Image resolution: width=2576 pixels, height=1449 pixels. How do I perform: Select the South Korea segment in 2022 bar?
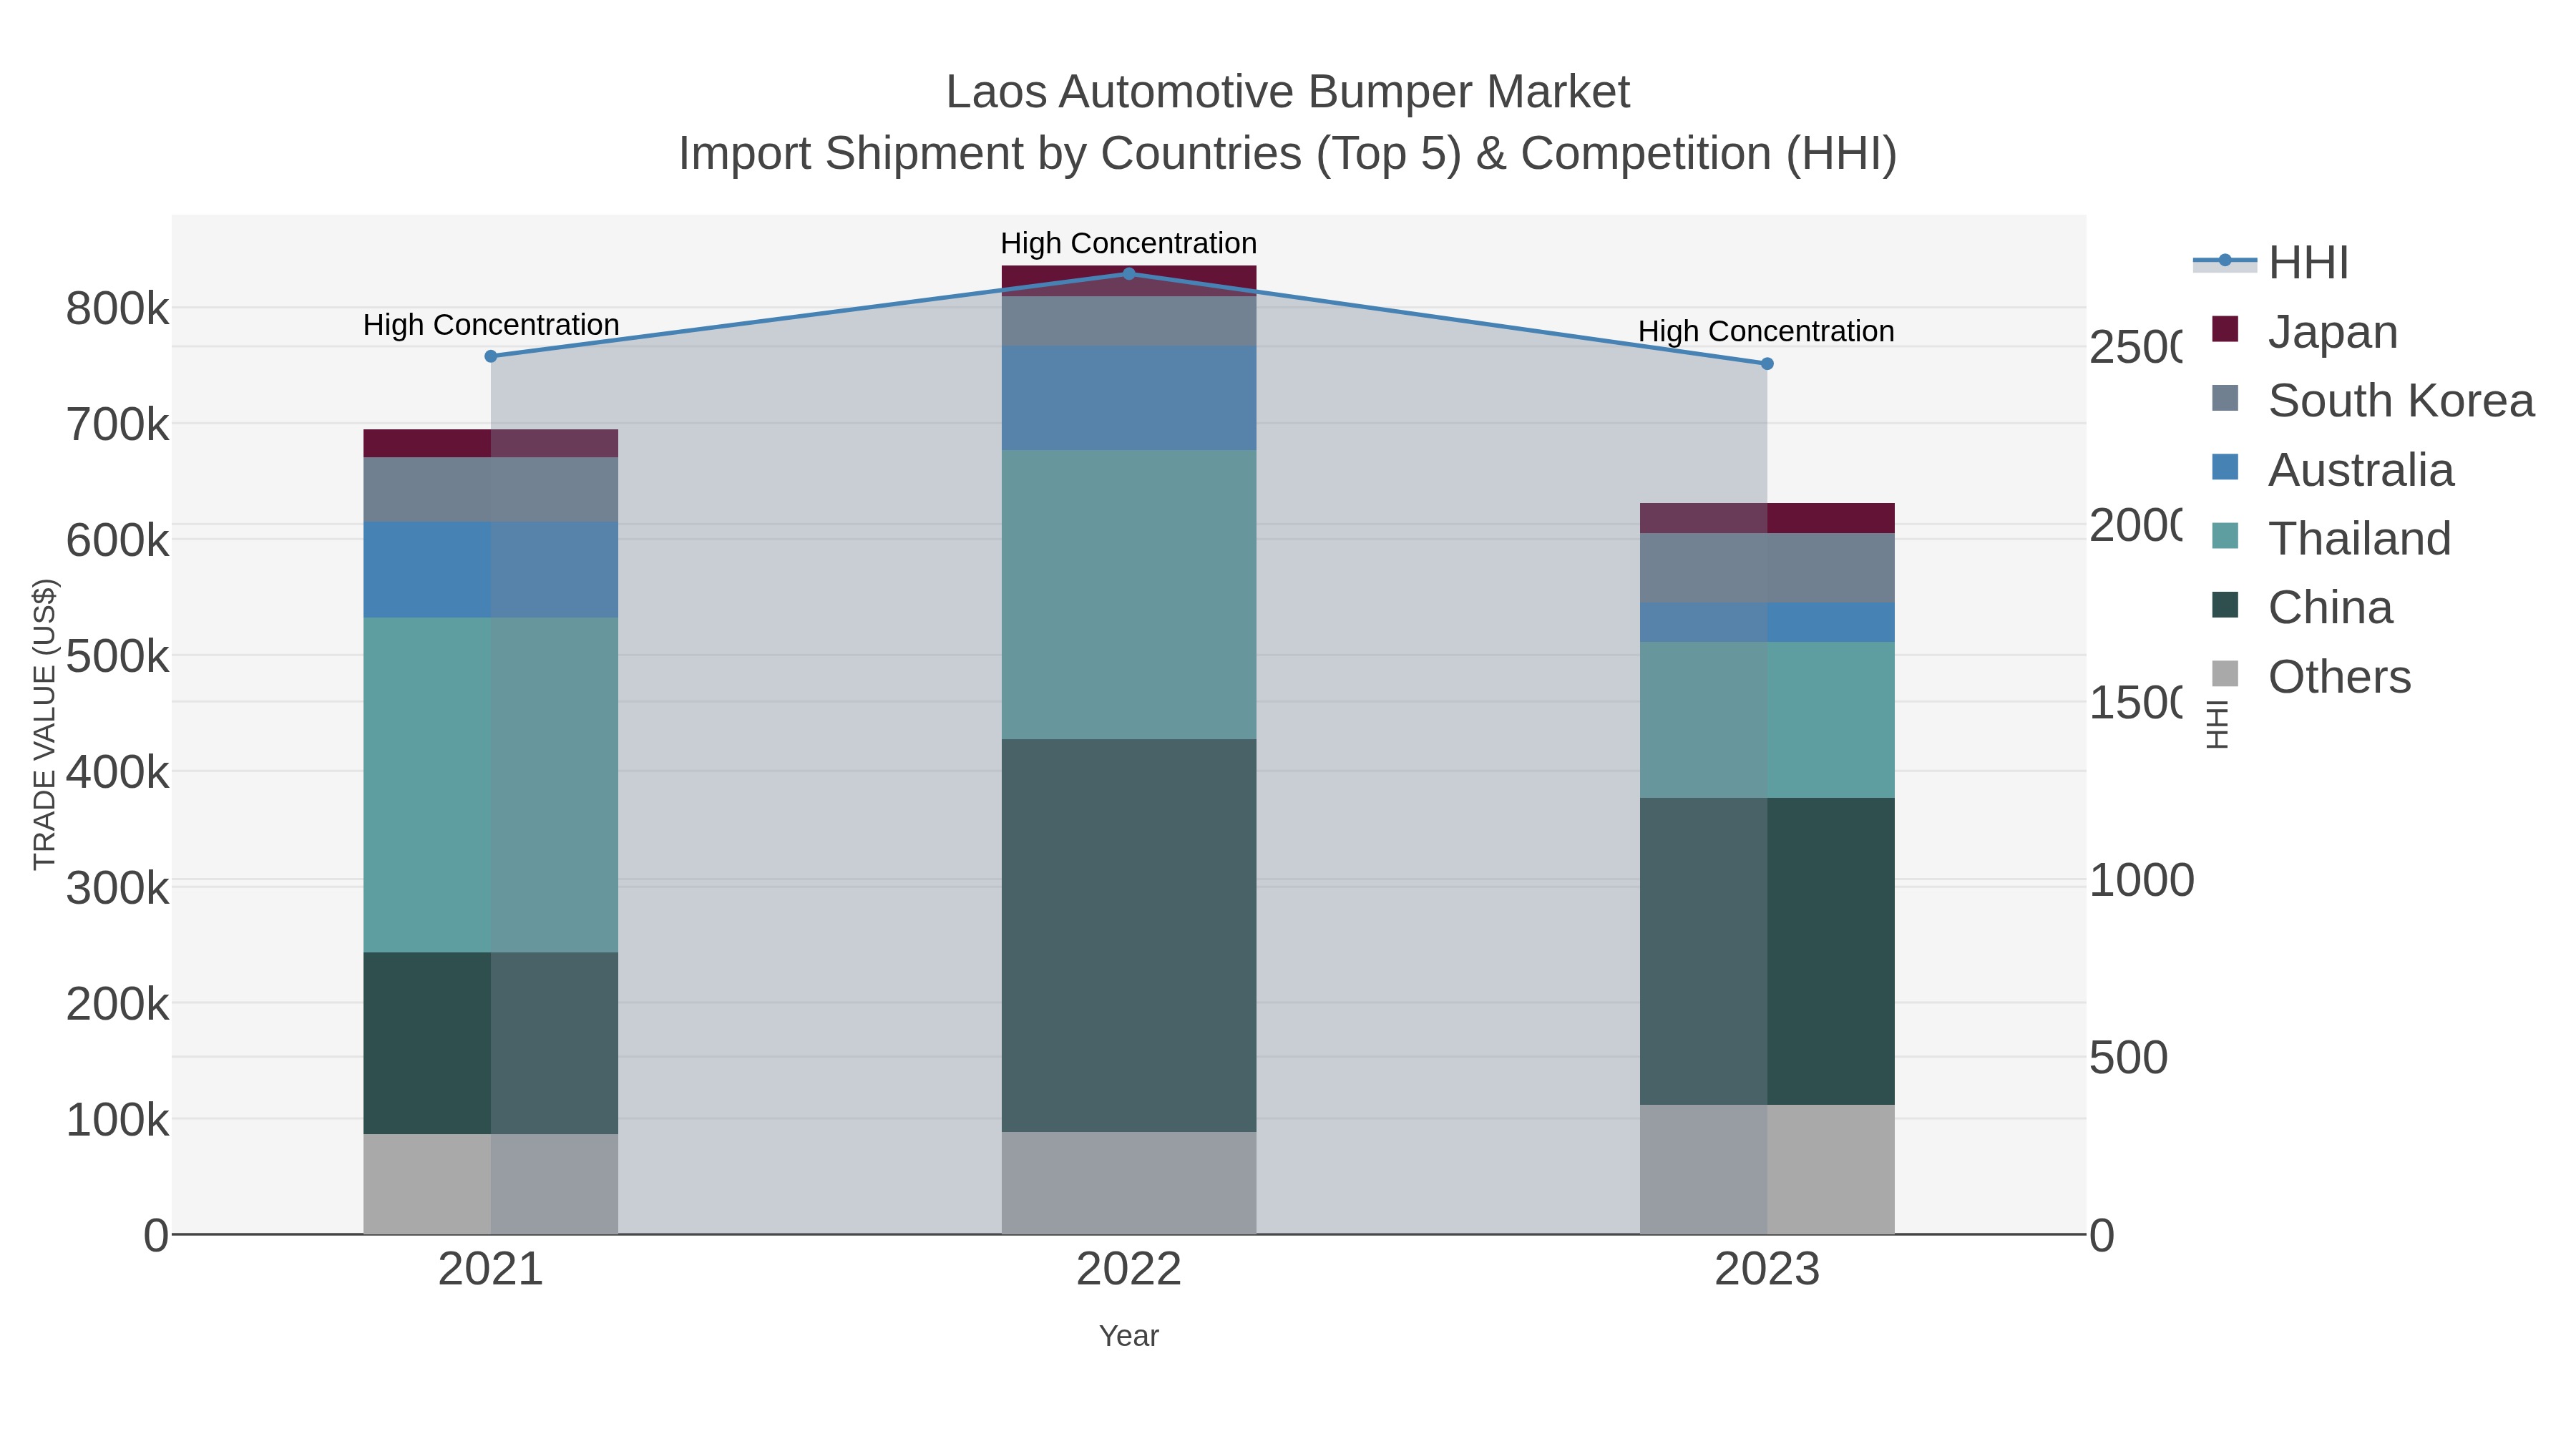click(x=1129, y=321)
